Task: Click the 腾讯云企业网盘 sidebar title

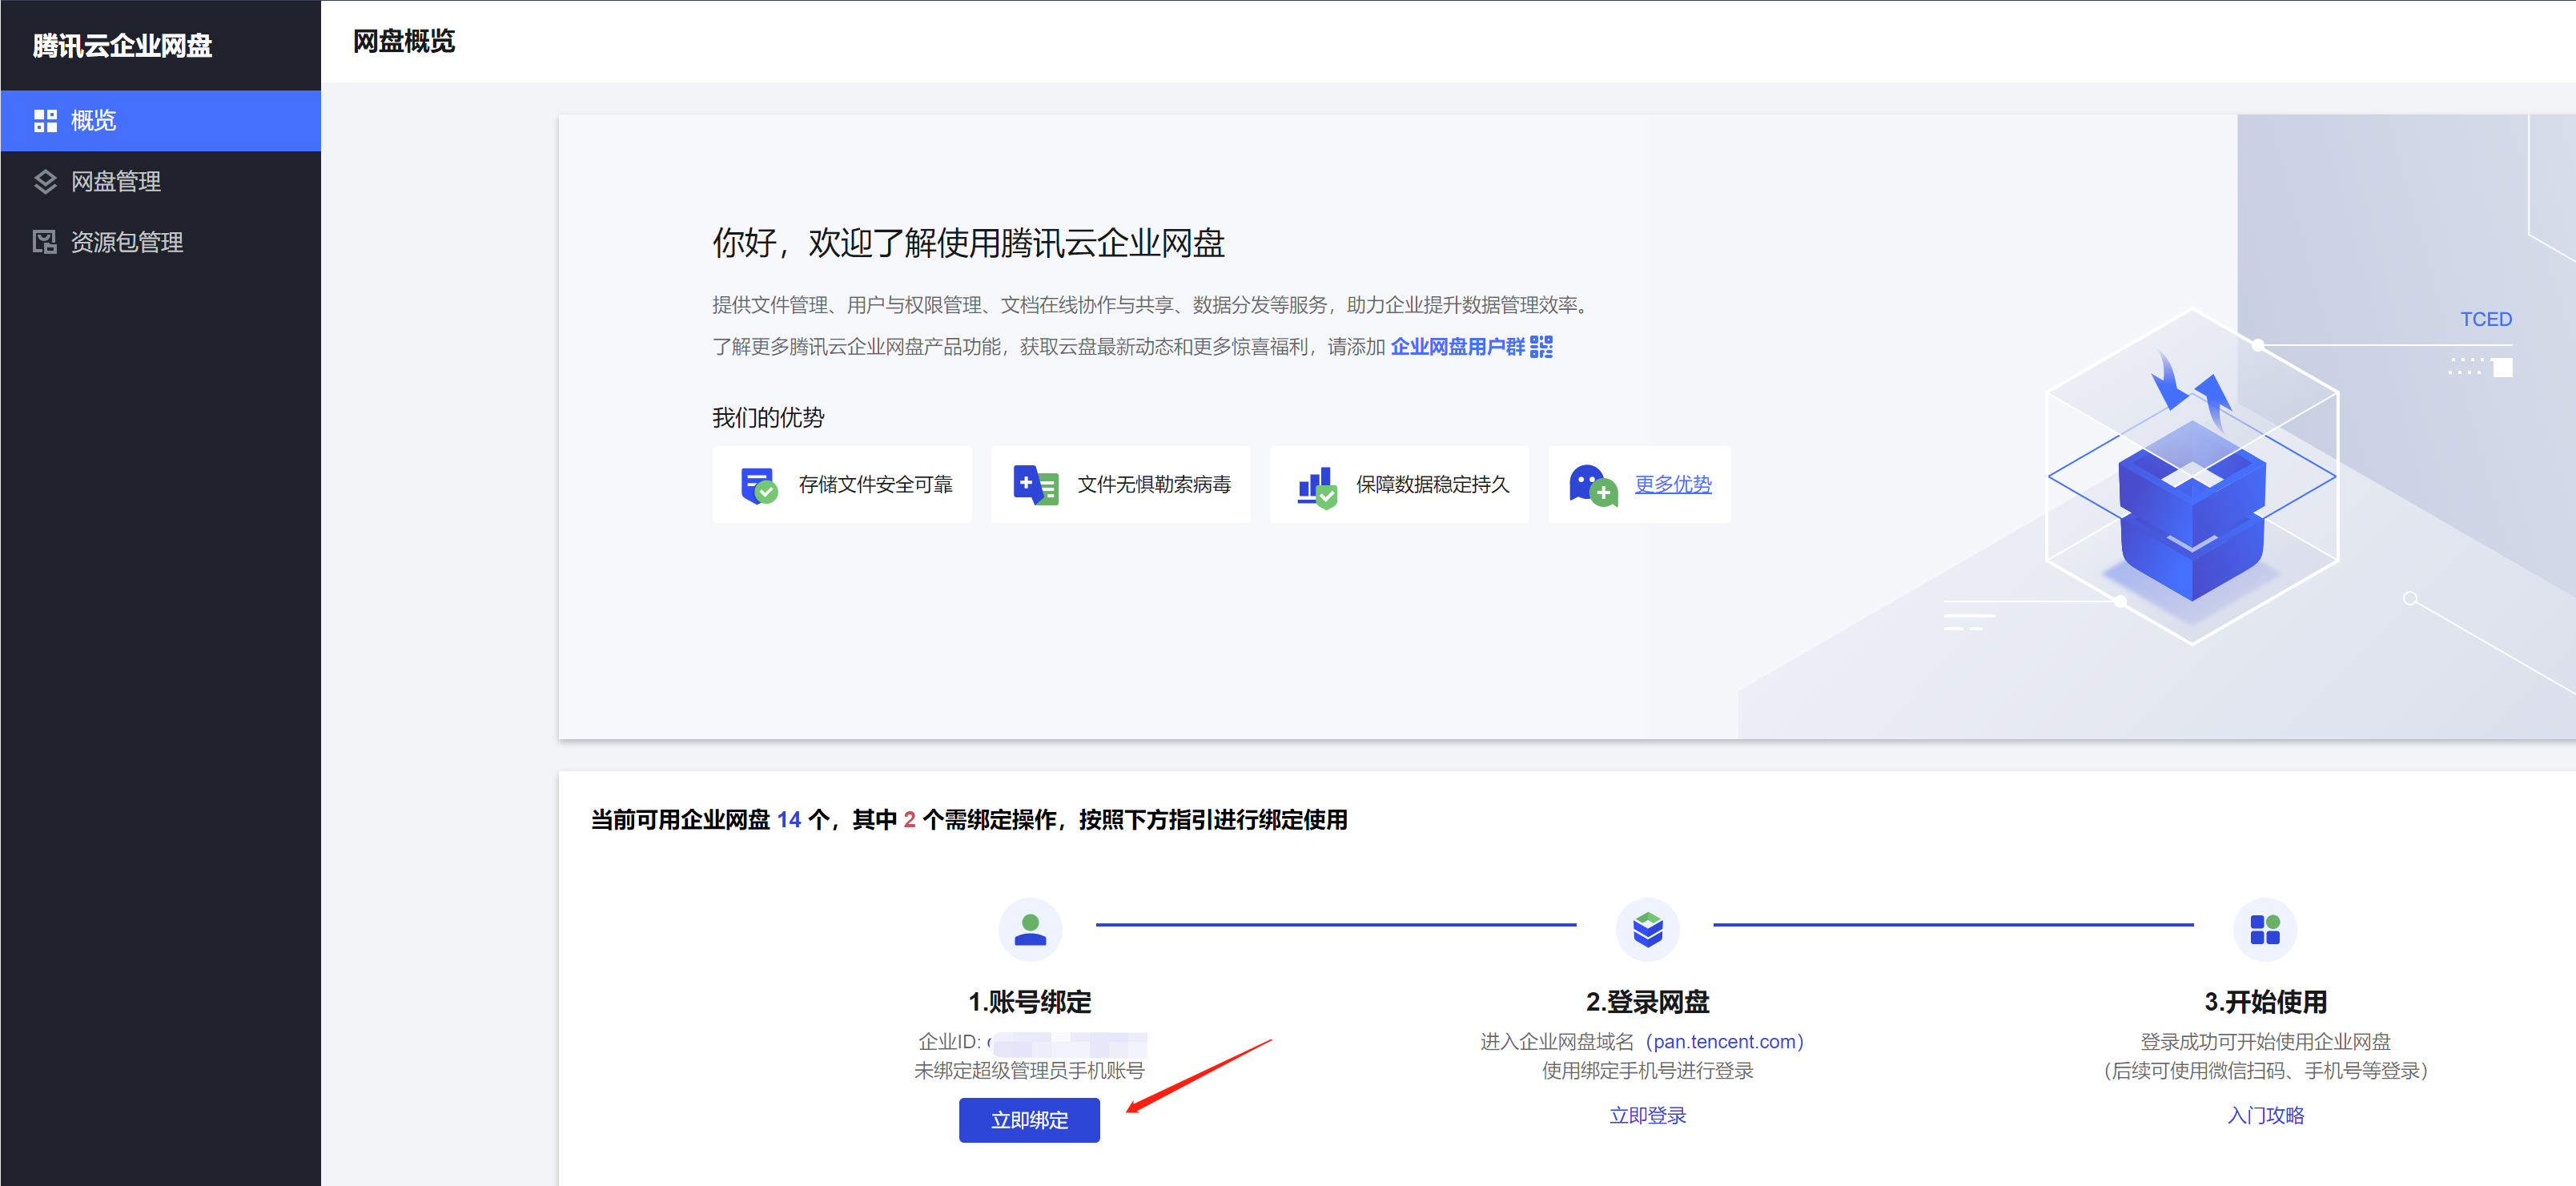Action: (123, 46)
